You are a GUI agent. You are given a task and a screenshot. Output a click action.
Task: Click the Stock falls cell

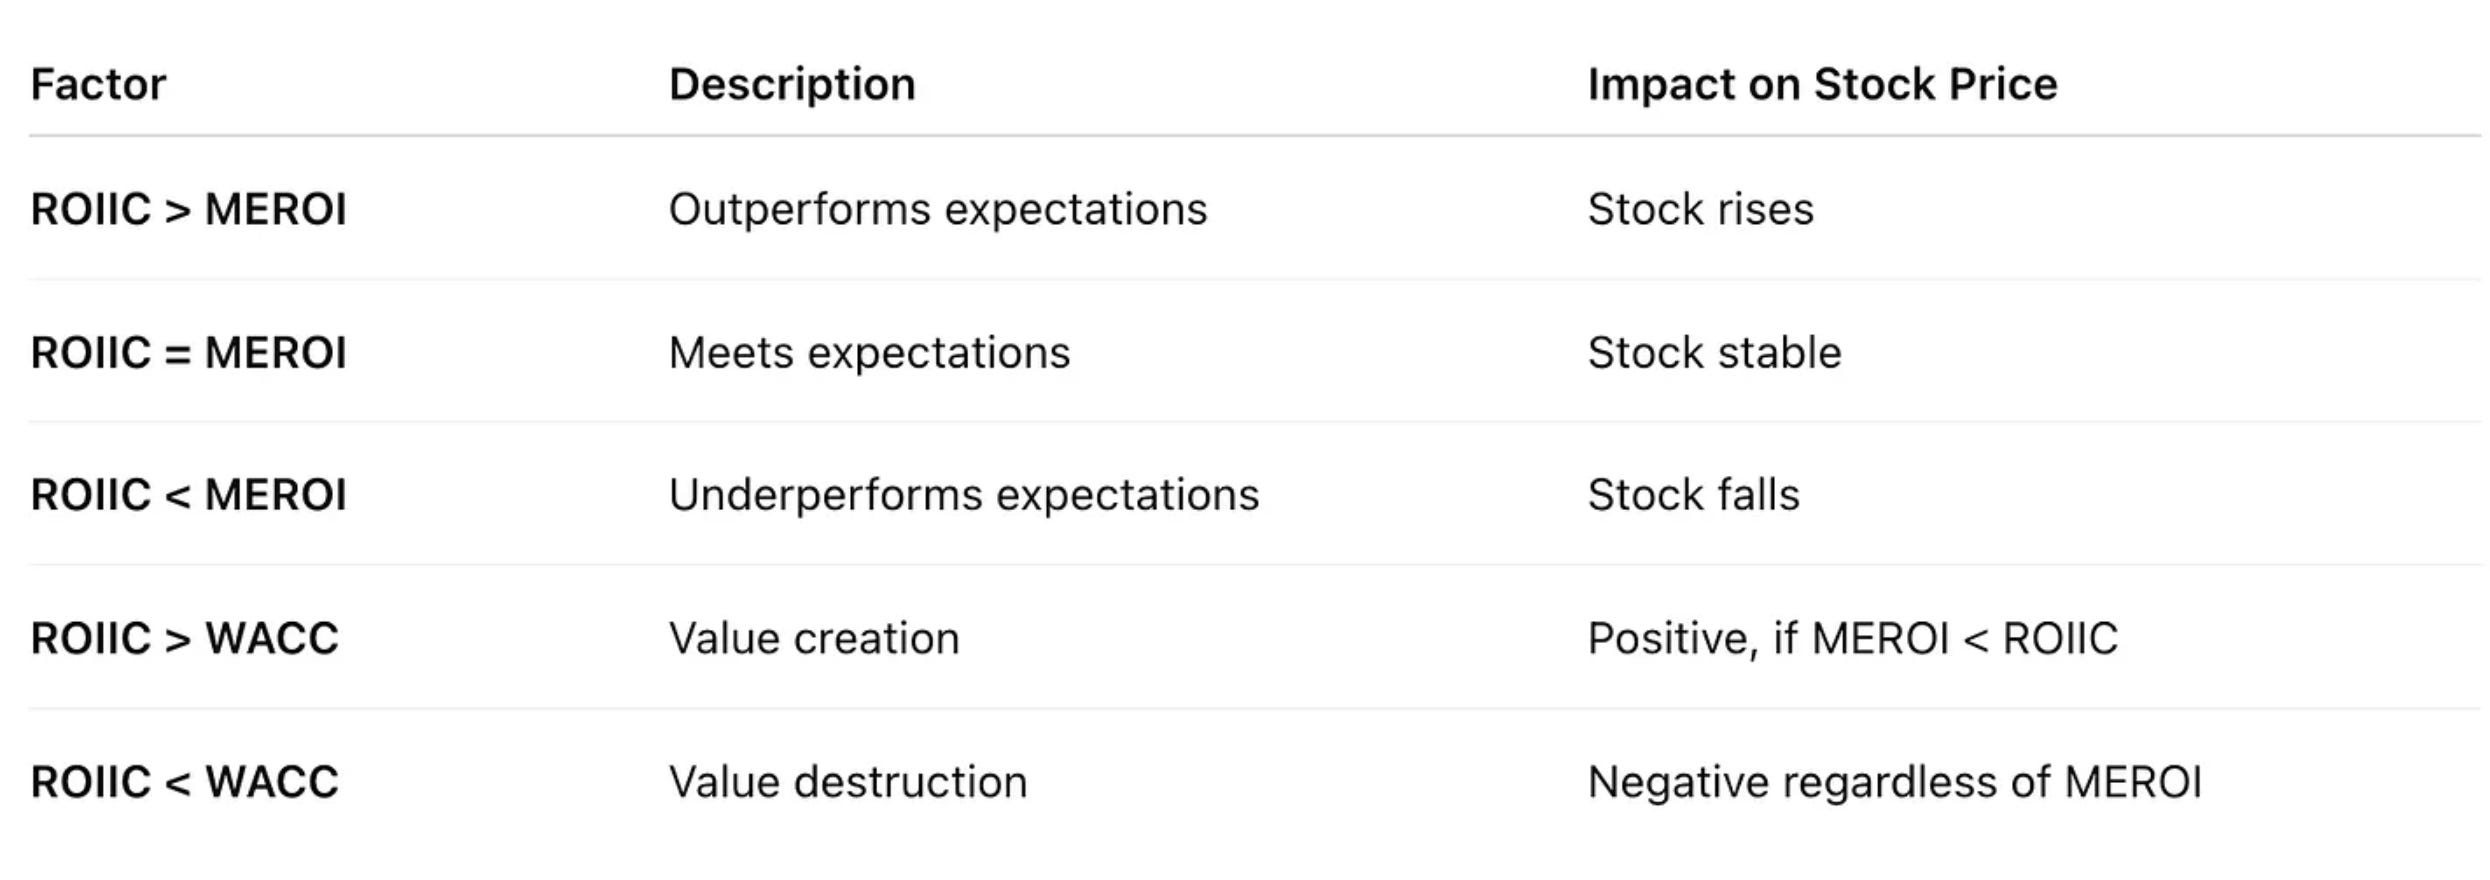[x=1693, y=495]
